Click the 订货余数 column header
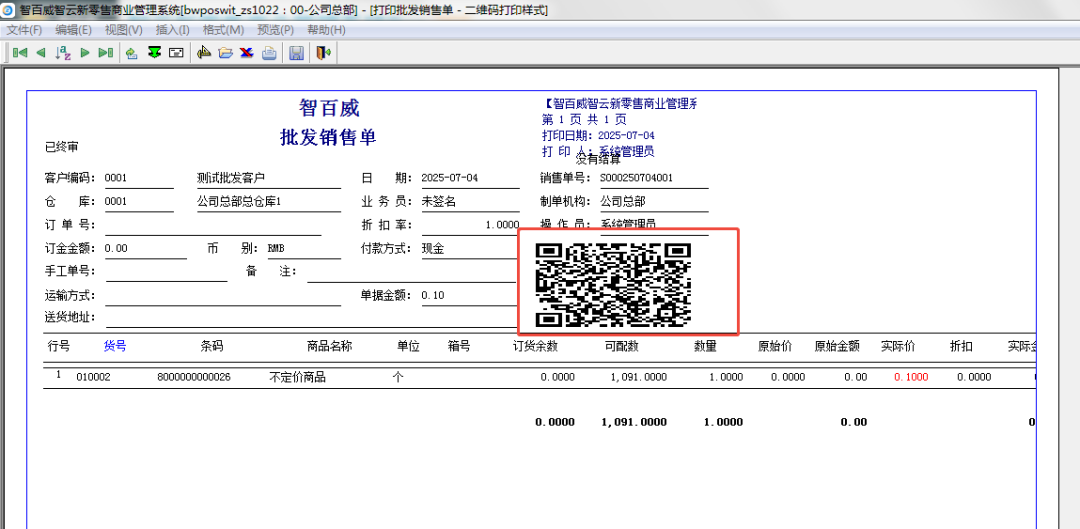 (x=535, y=346)
